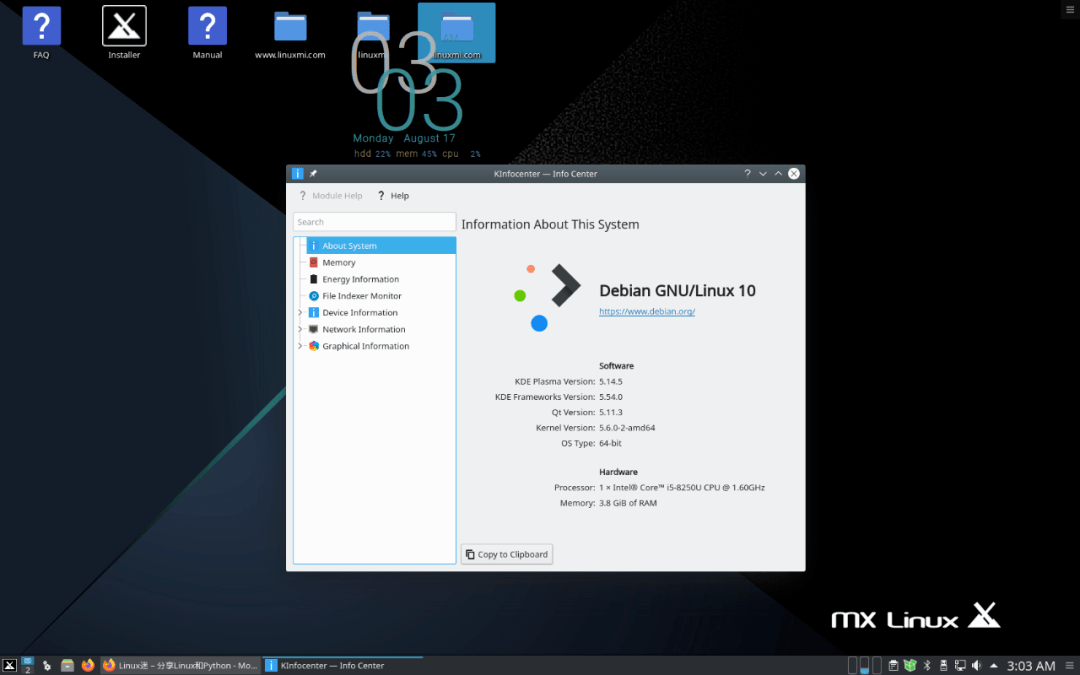1080x675 pixels.
Task: Expand the Device Information branch arrow
Action: point(300,313)
